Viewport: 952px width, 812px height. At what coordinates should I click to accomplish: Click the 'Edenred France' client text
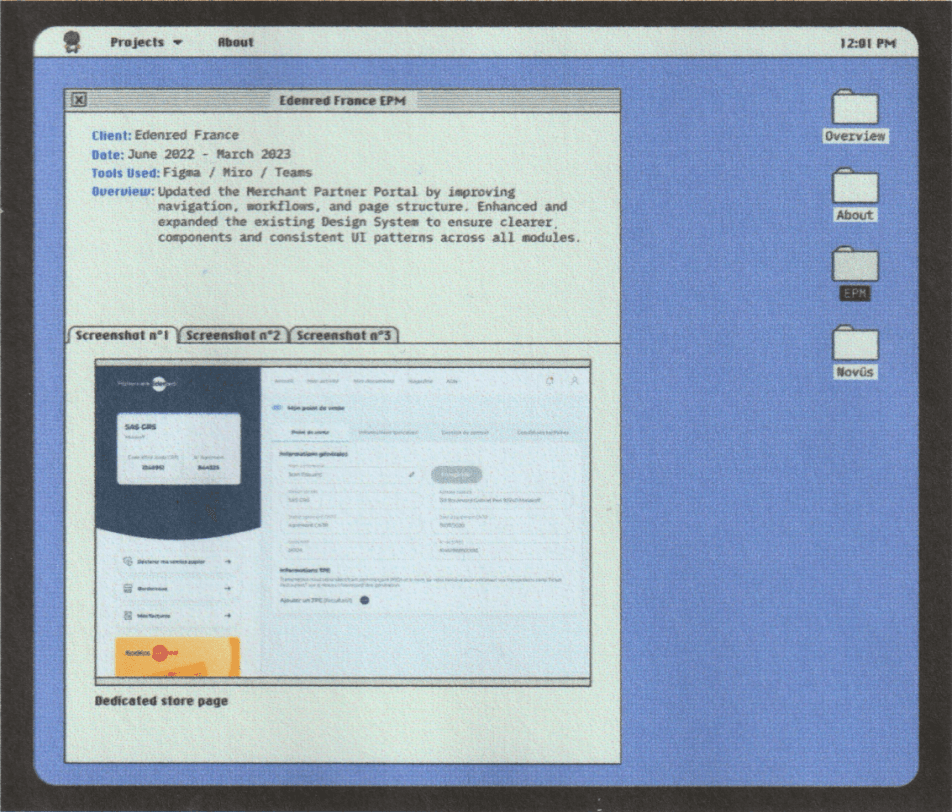(x=186, y=135)
